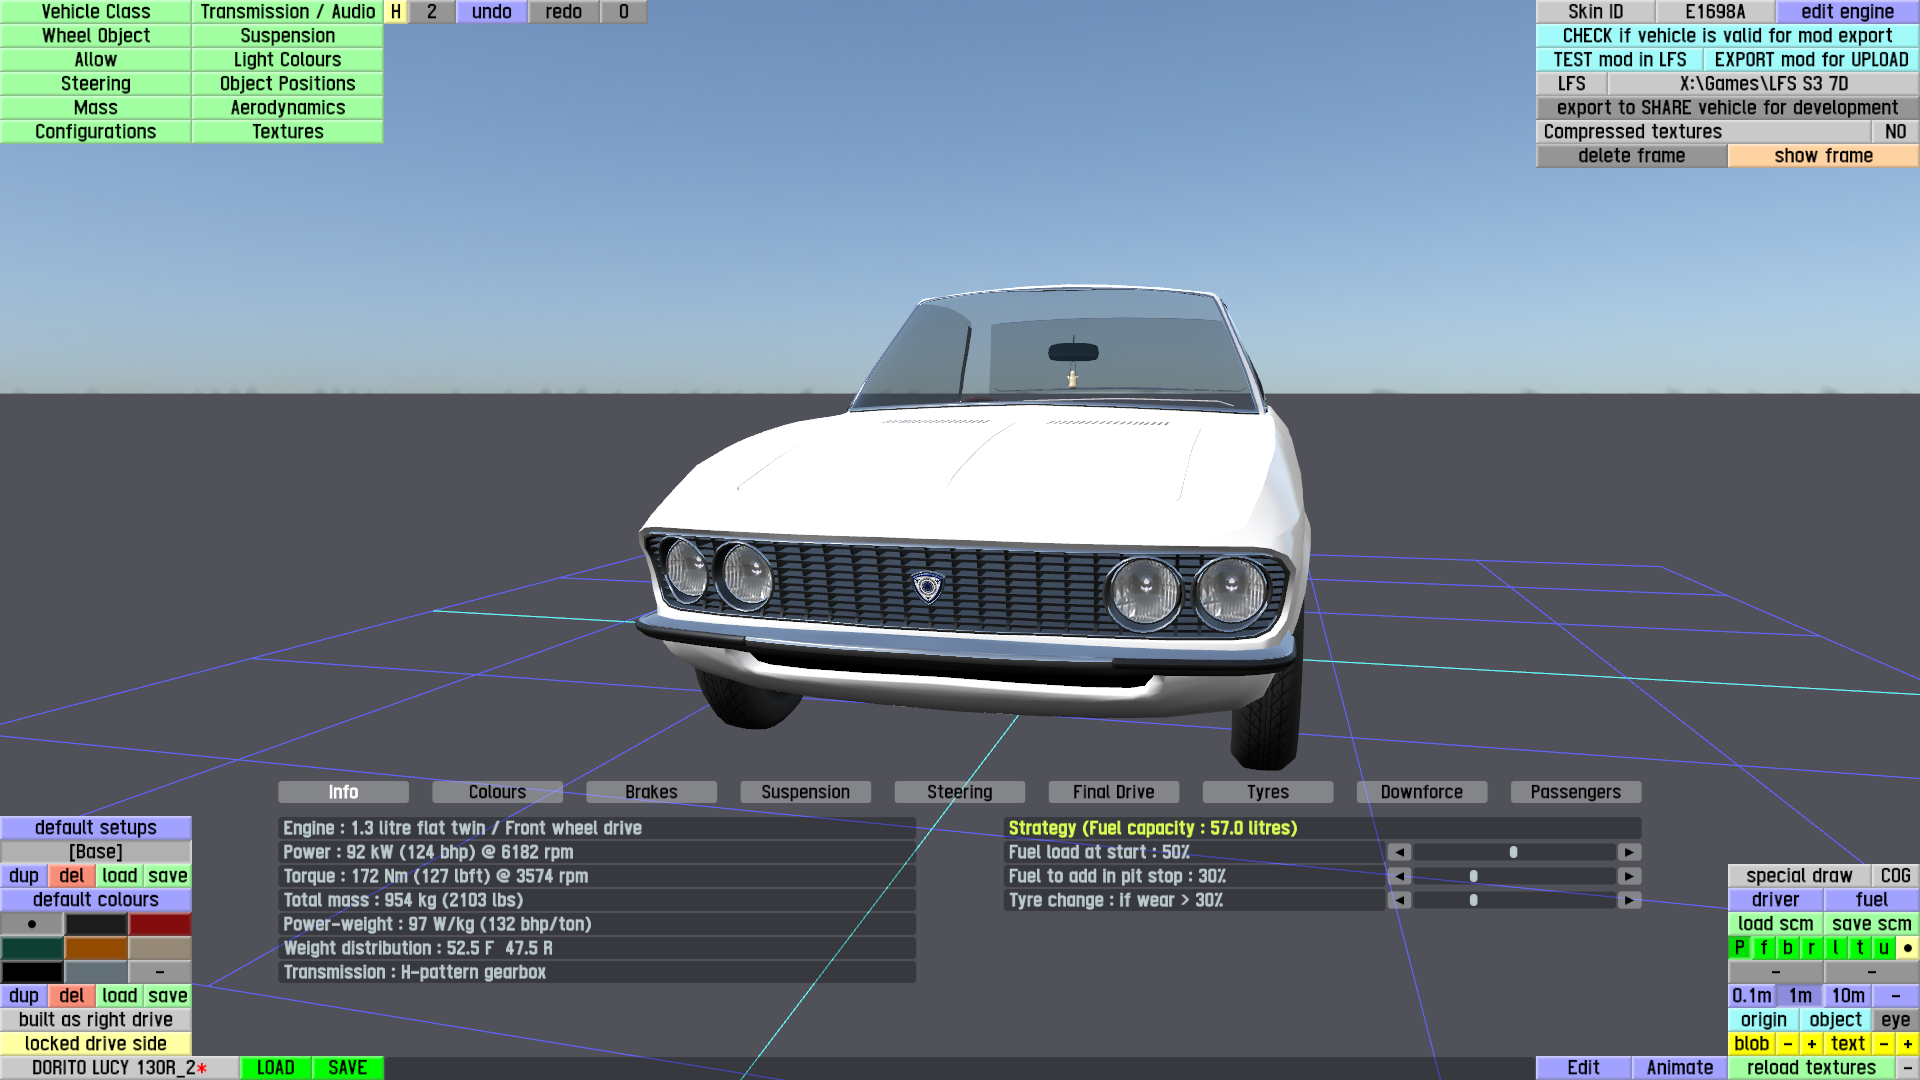Click the left arrow for tyre change wear

1400,900
